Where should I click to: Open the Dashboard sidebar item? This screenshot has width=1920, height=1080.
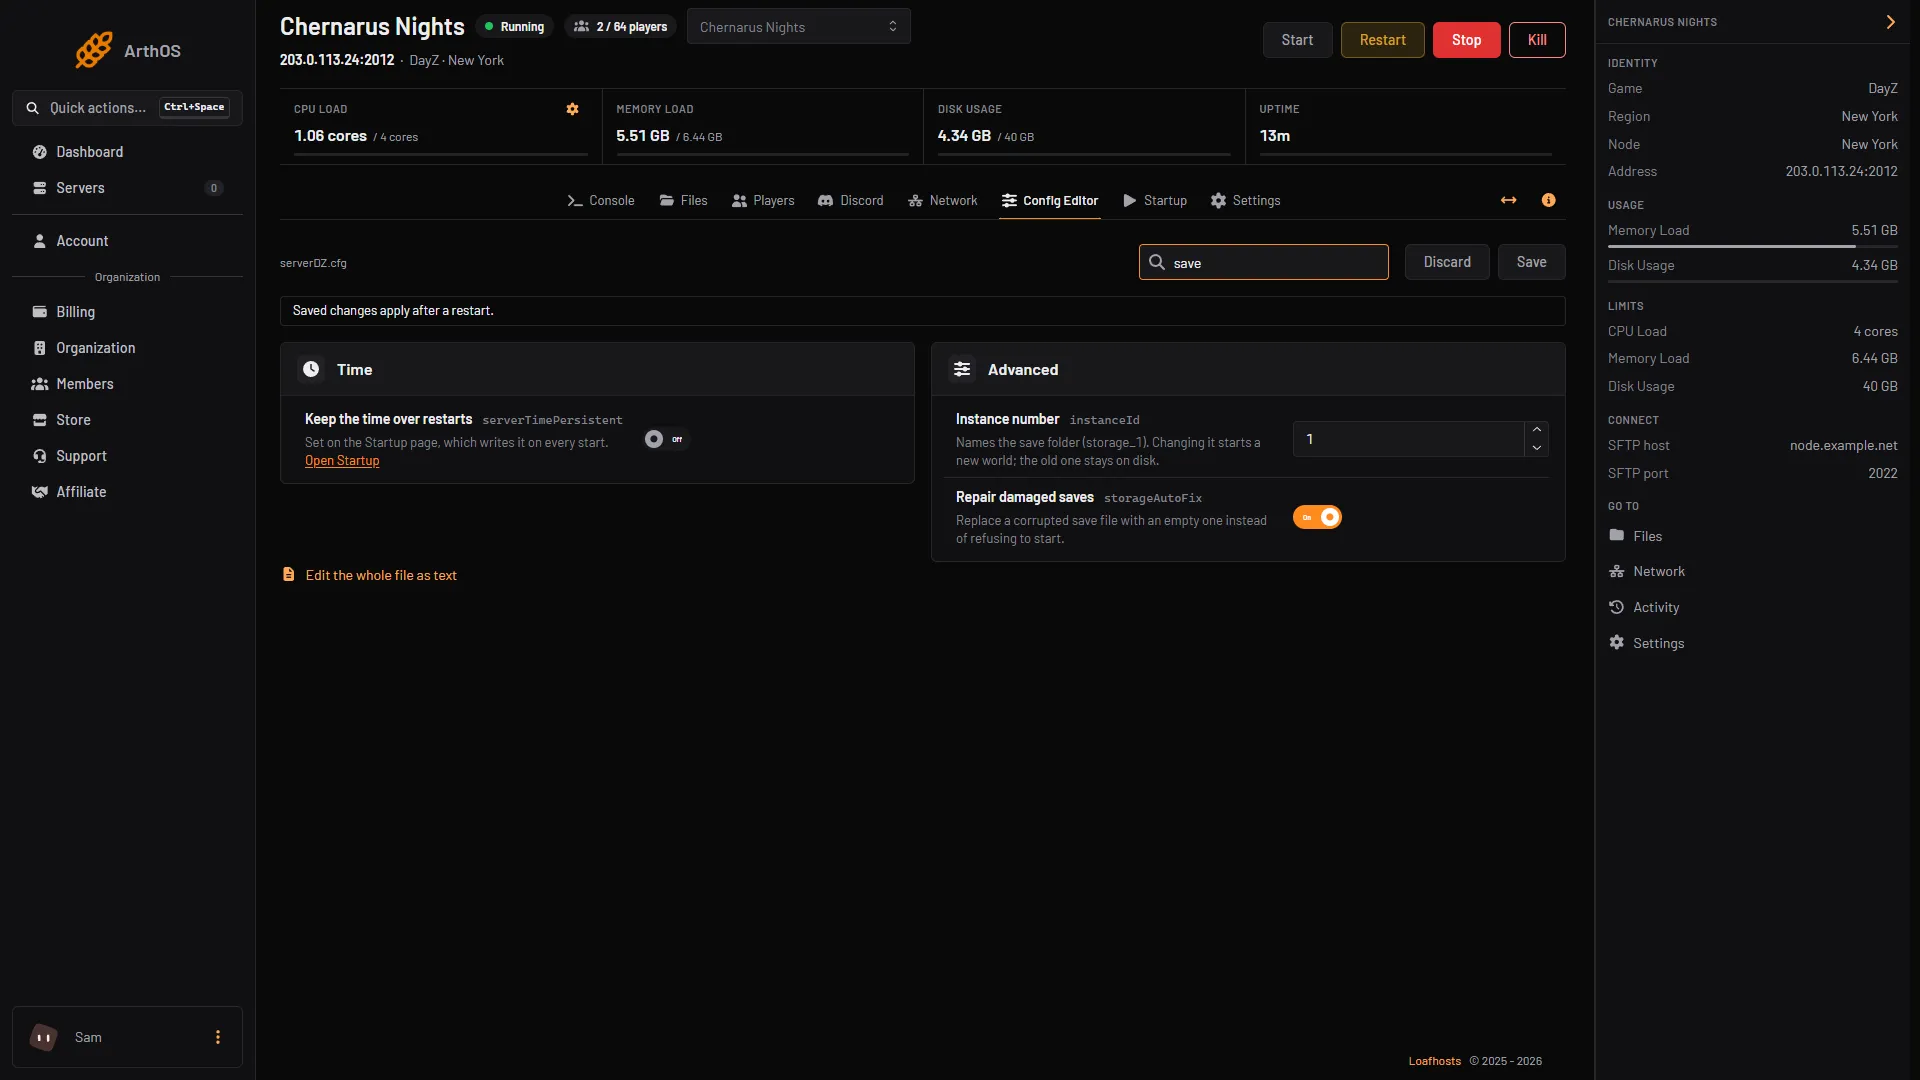pos(127,152)
